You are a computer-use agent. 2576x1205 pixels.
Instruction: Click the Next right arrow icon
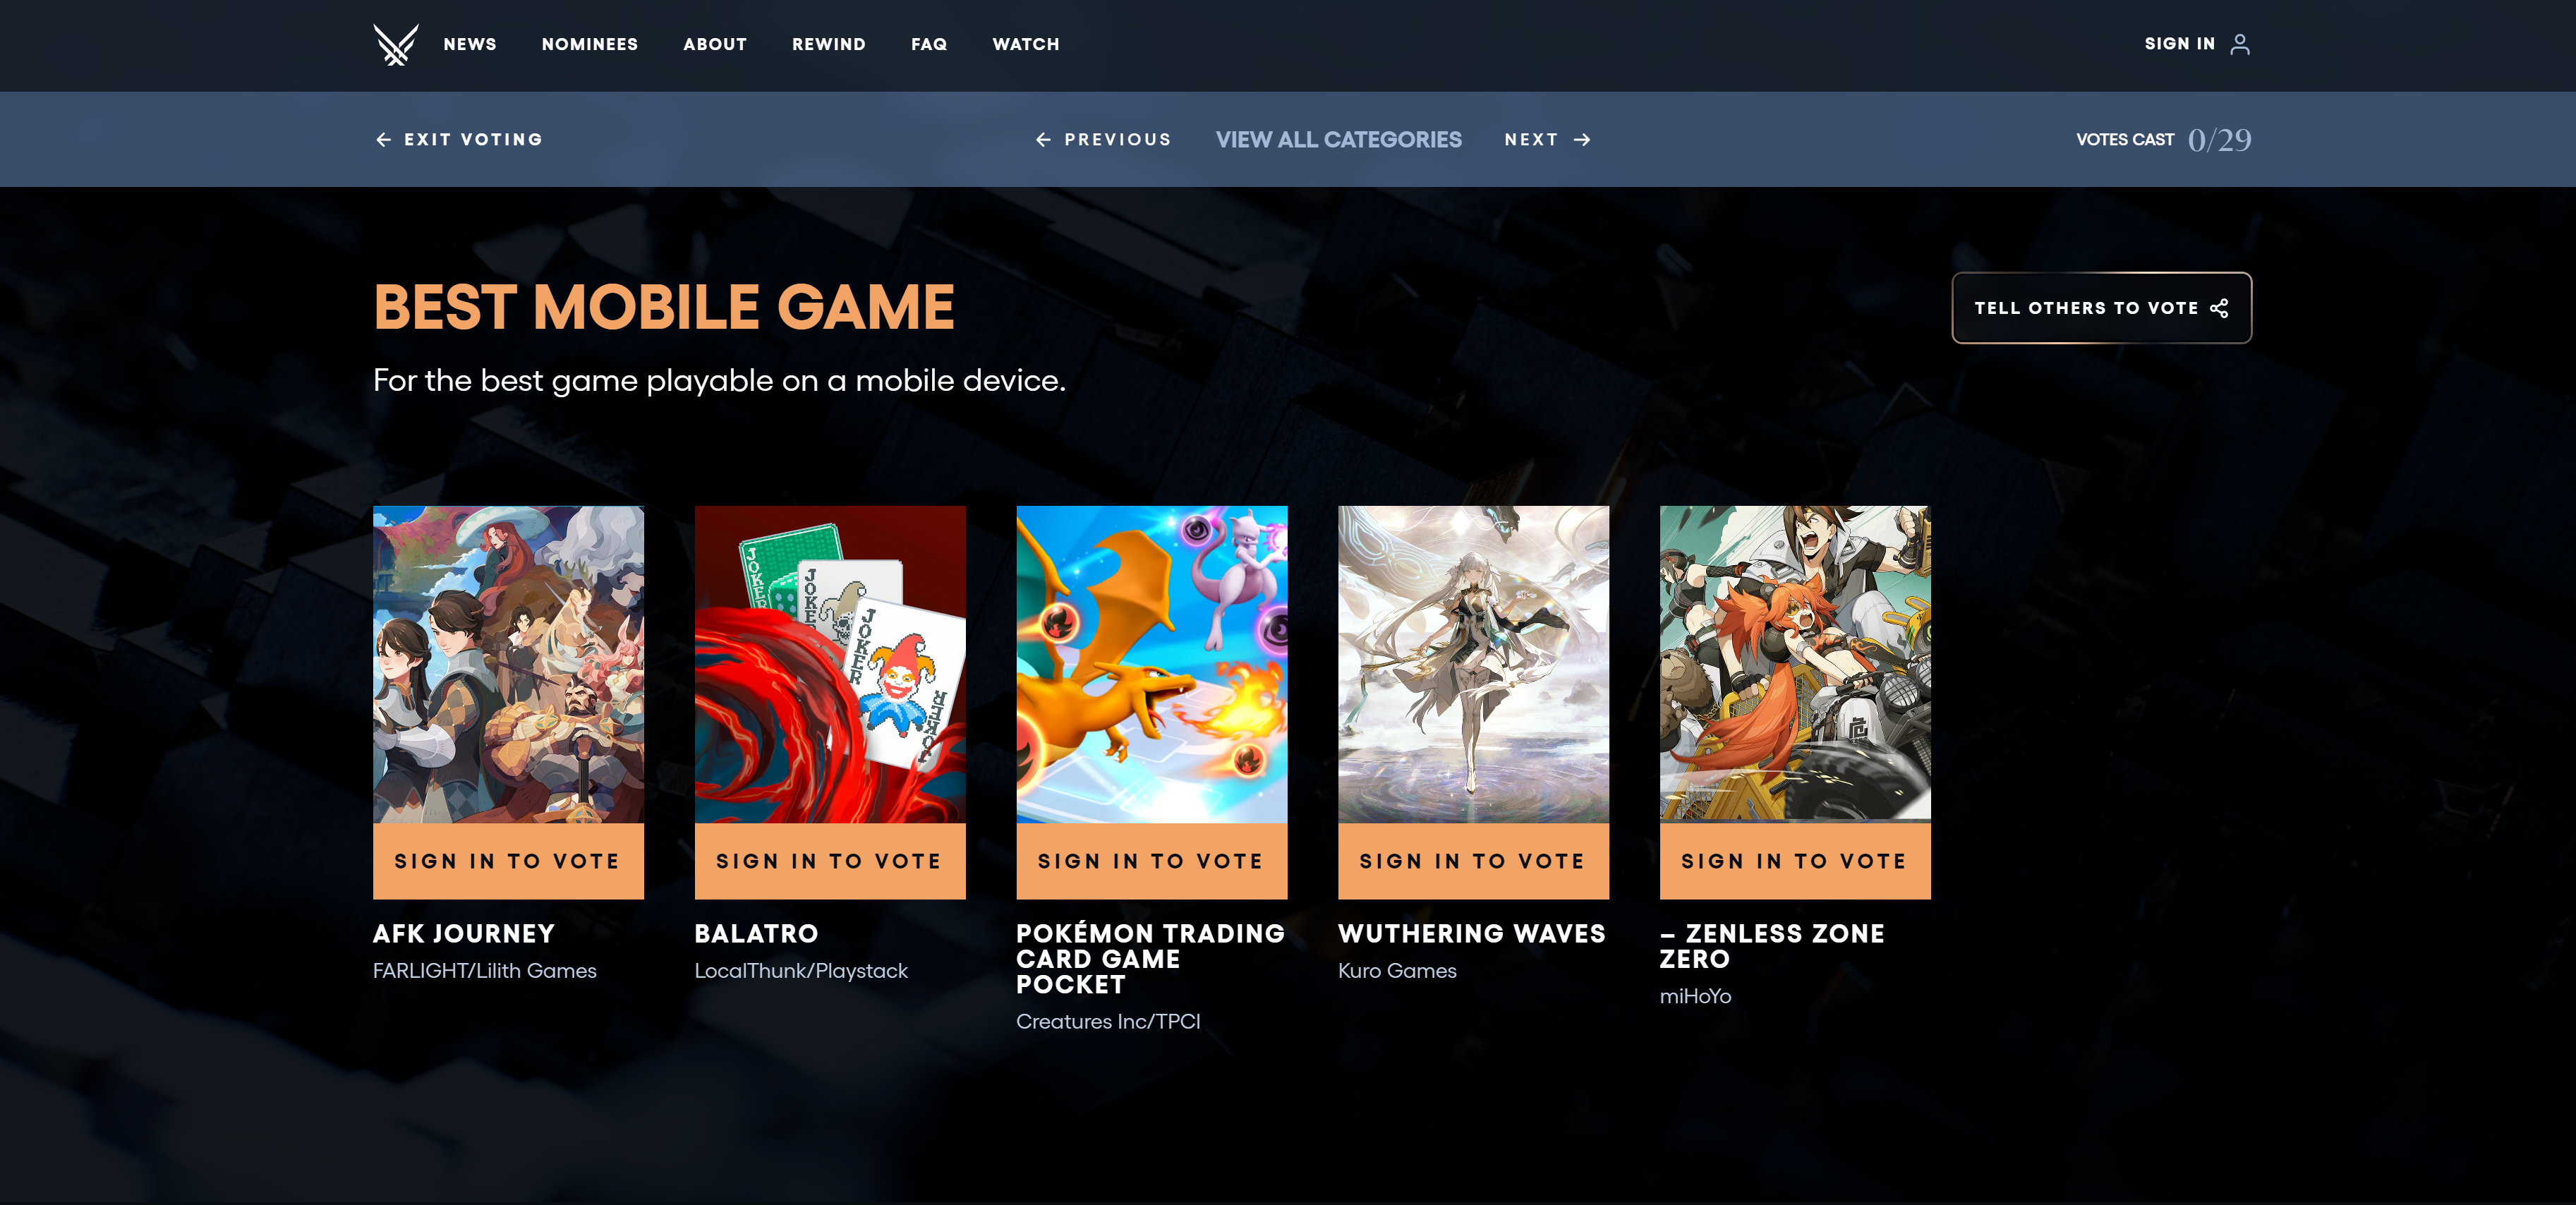[1582, 140]
